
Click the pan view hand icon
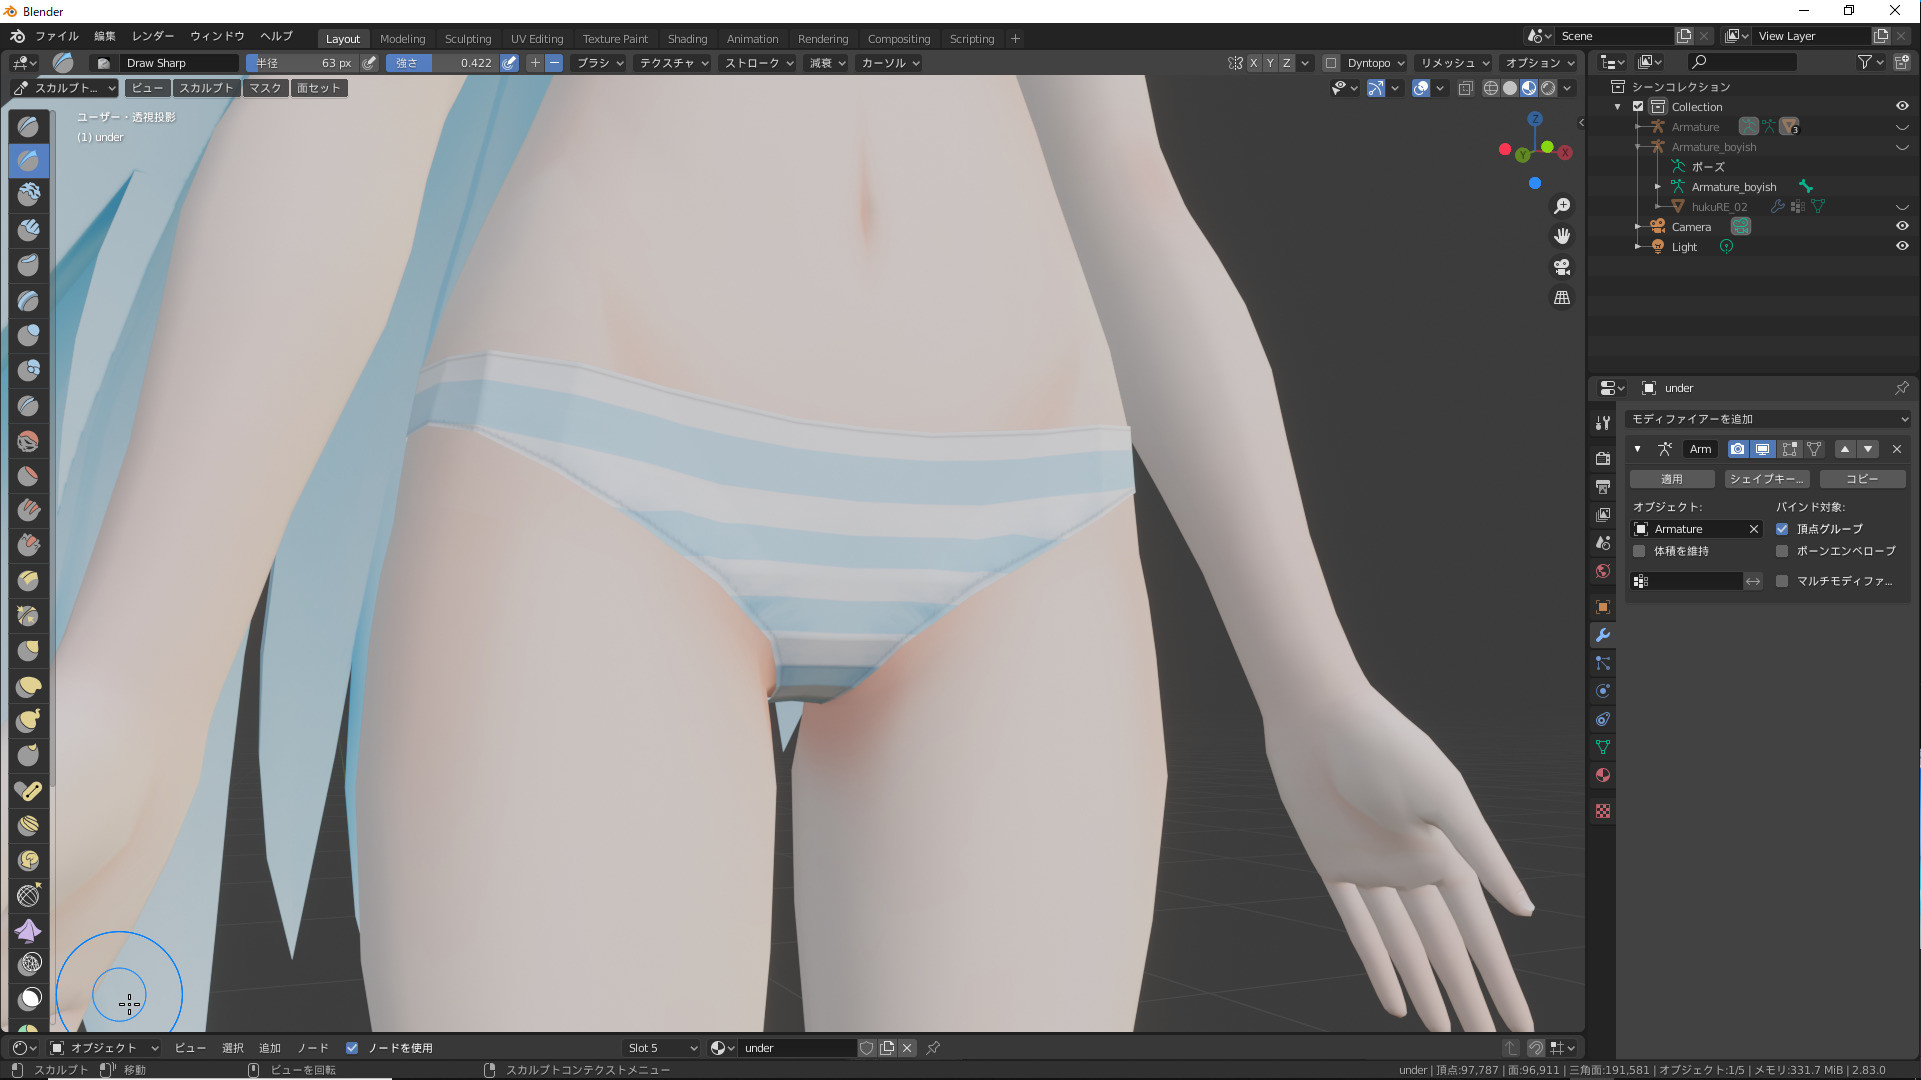tap(1561, 237)
